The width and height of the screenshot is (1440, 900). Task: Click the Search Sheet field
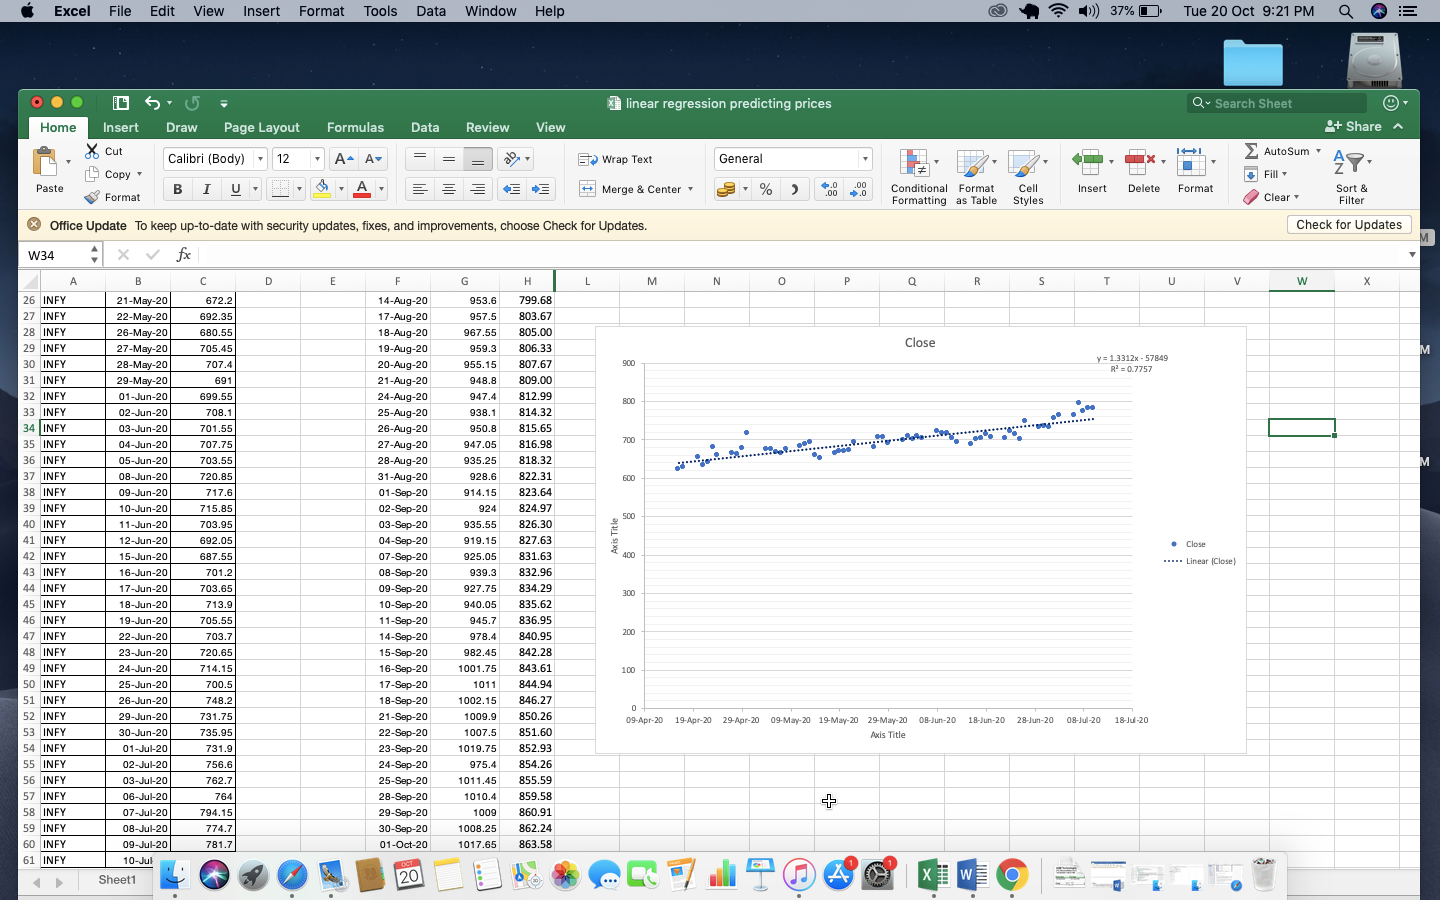[x=1277, y=103]
